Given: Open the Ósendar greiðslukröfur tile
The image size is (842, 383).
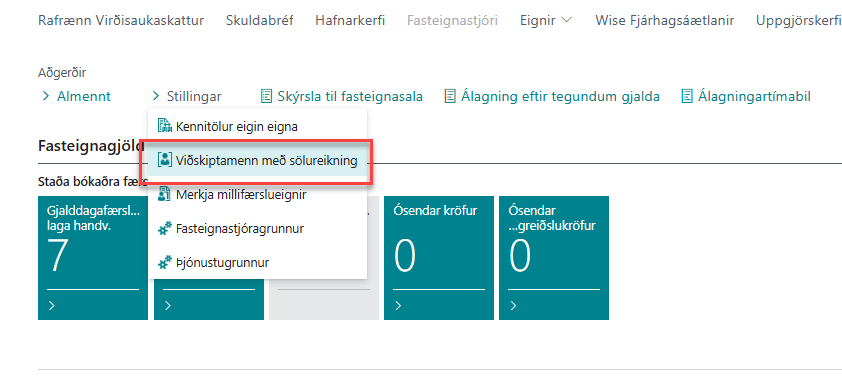Looking at the screenshot, I should coord(554,258).
